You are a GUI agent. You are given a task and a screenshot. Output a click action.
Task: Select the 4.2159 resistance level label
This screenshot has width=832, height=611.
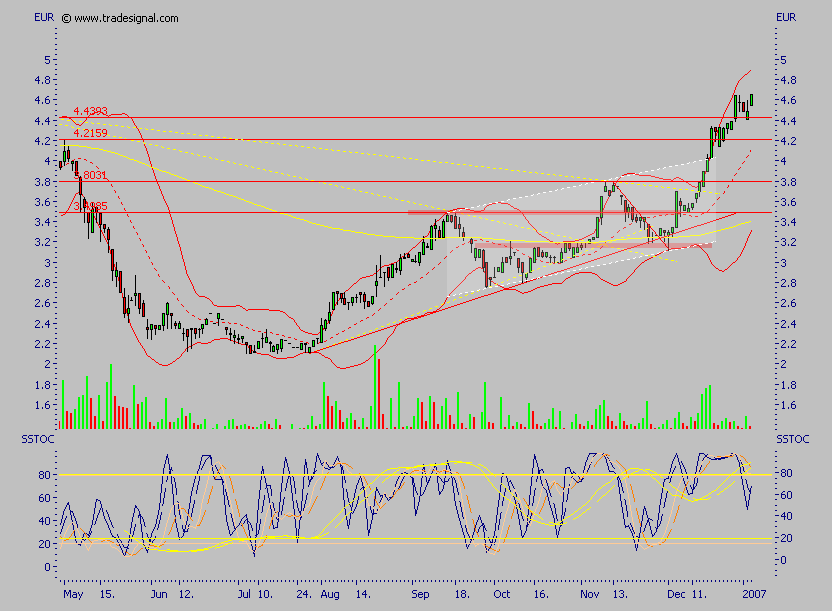90,132
